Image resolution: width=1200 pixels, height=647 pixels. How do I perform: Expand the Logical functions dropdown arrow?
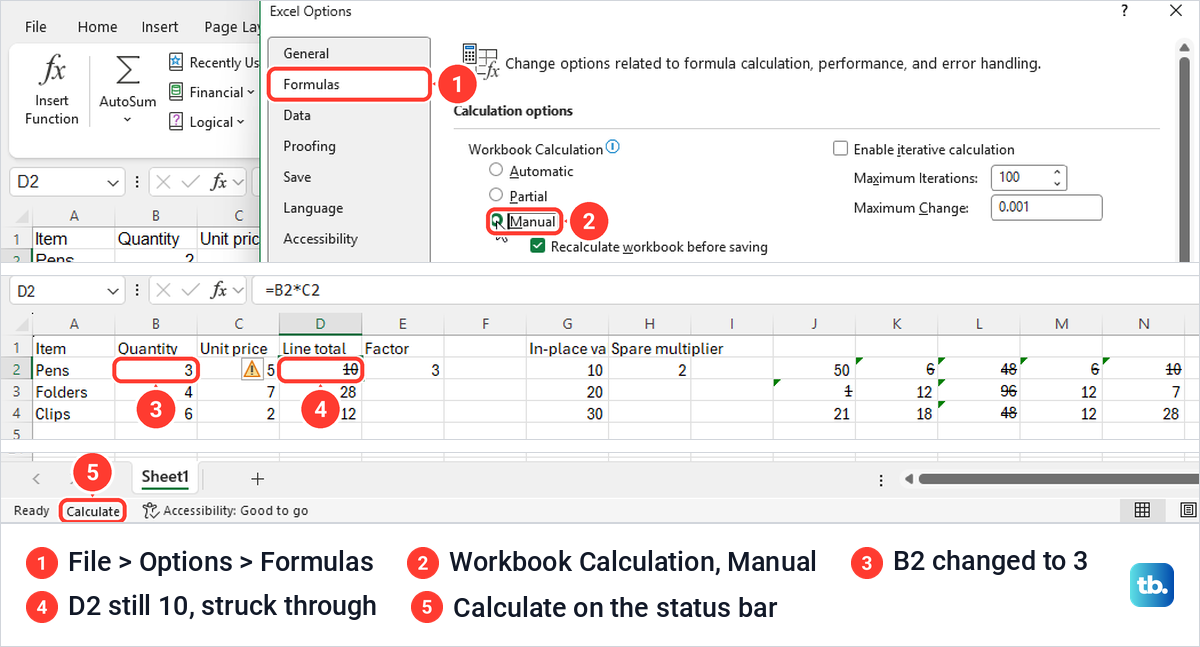240,122
